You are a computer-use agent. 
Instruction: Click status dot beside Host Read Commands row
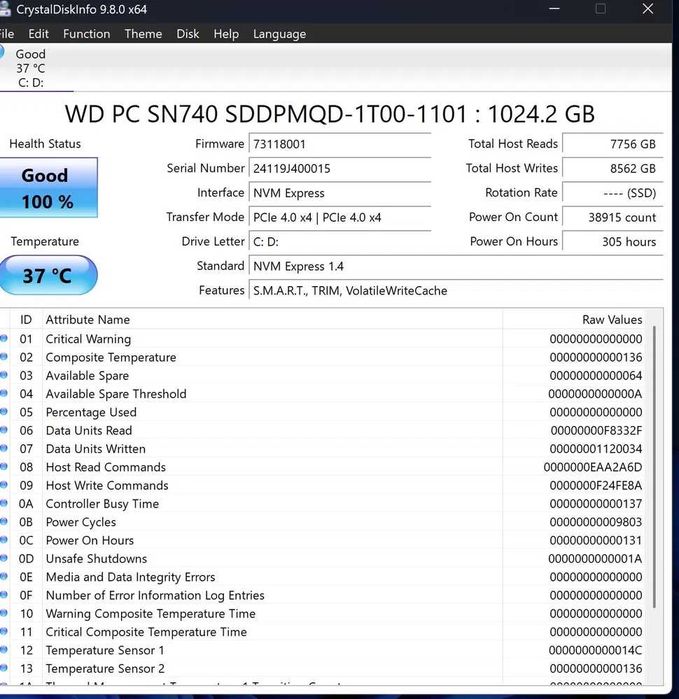click(x=4, y=466)
